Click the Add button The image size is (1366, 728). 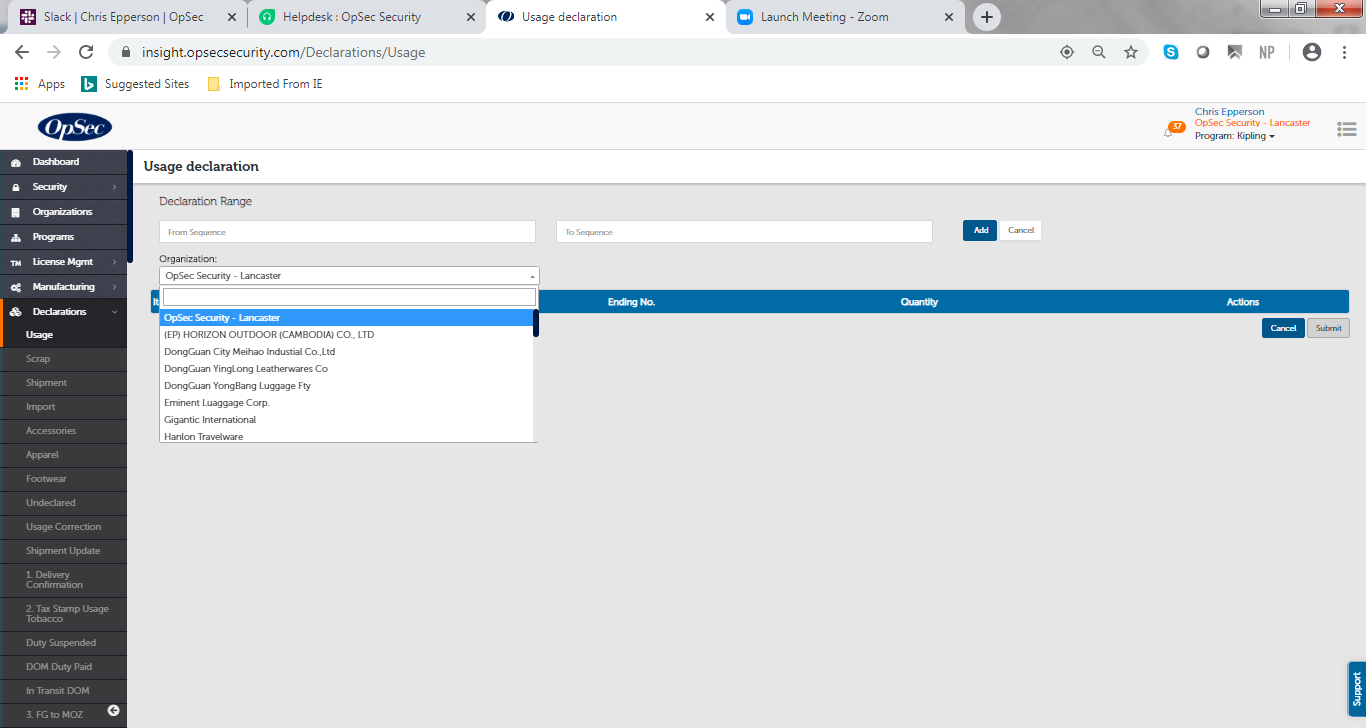coord(980,230)
